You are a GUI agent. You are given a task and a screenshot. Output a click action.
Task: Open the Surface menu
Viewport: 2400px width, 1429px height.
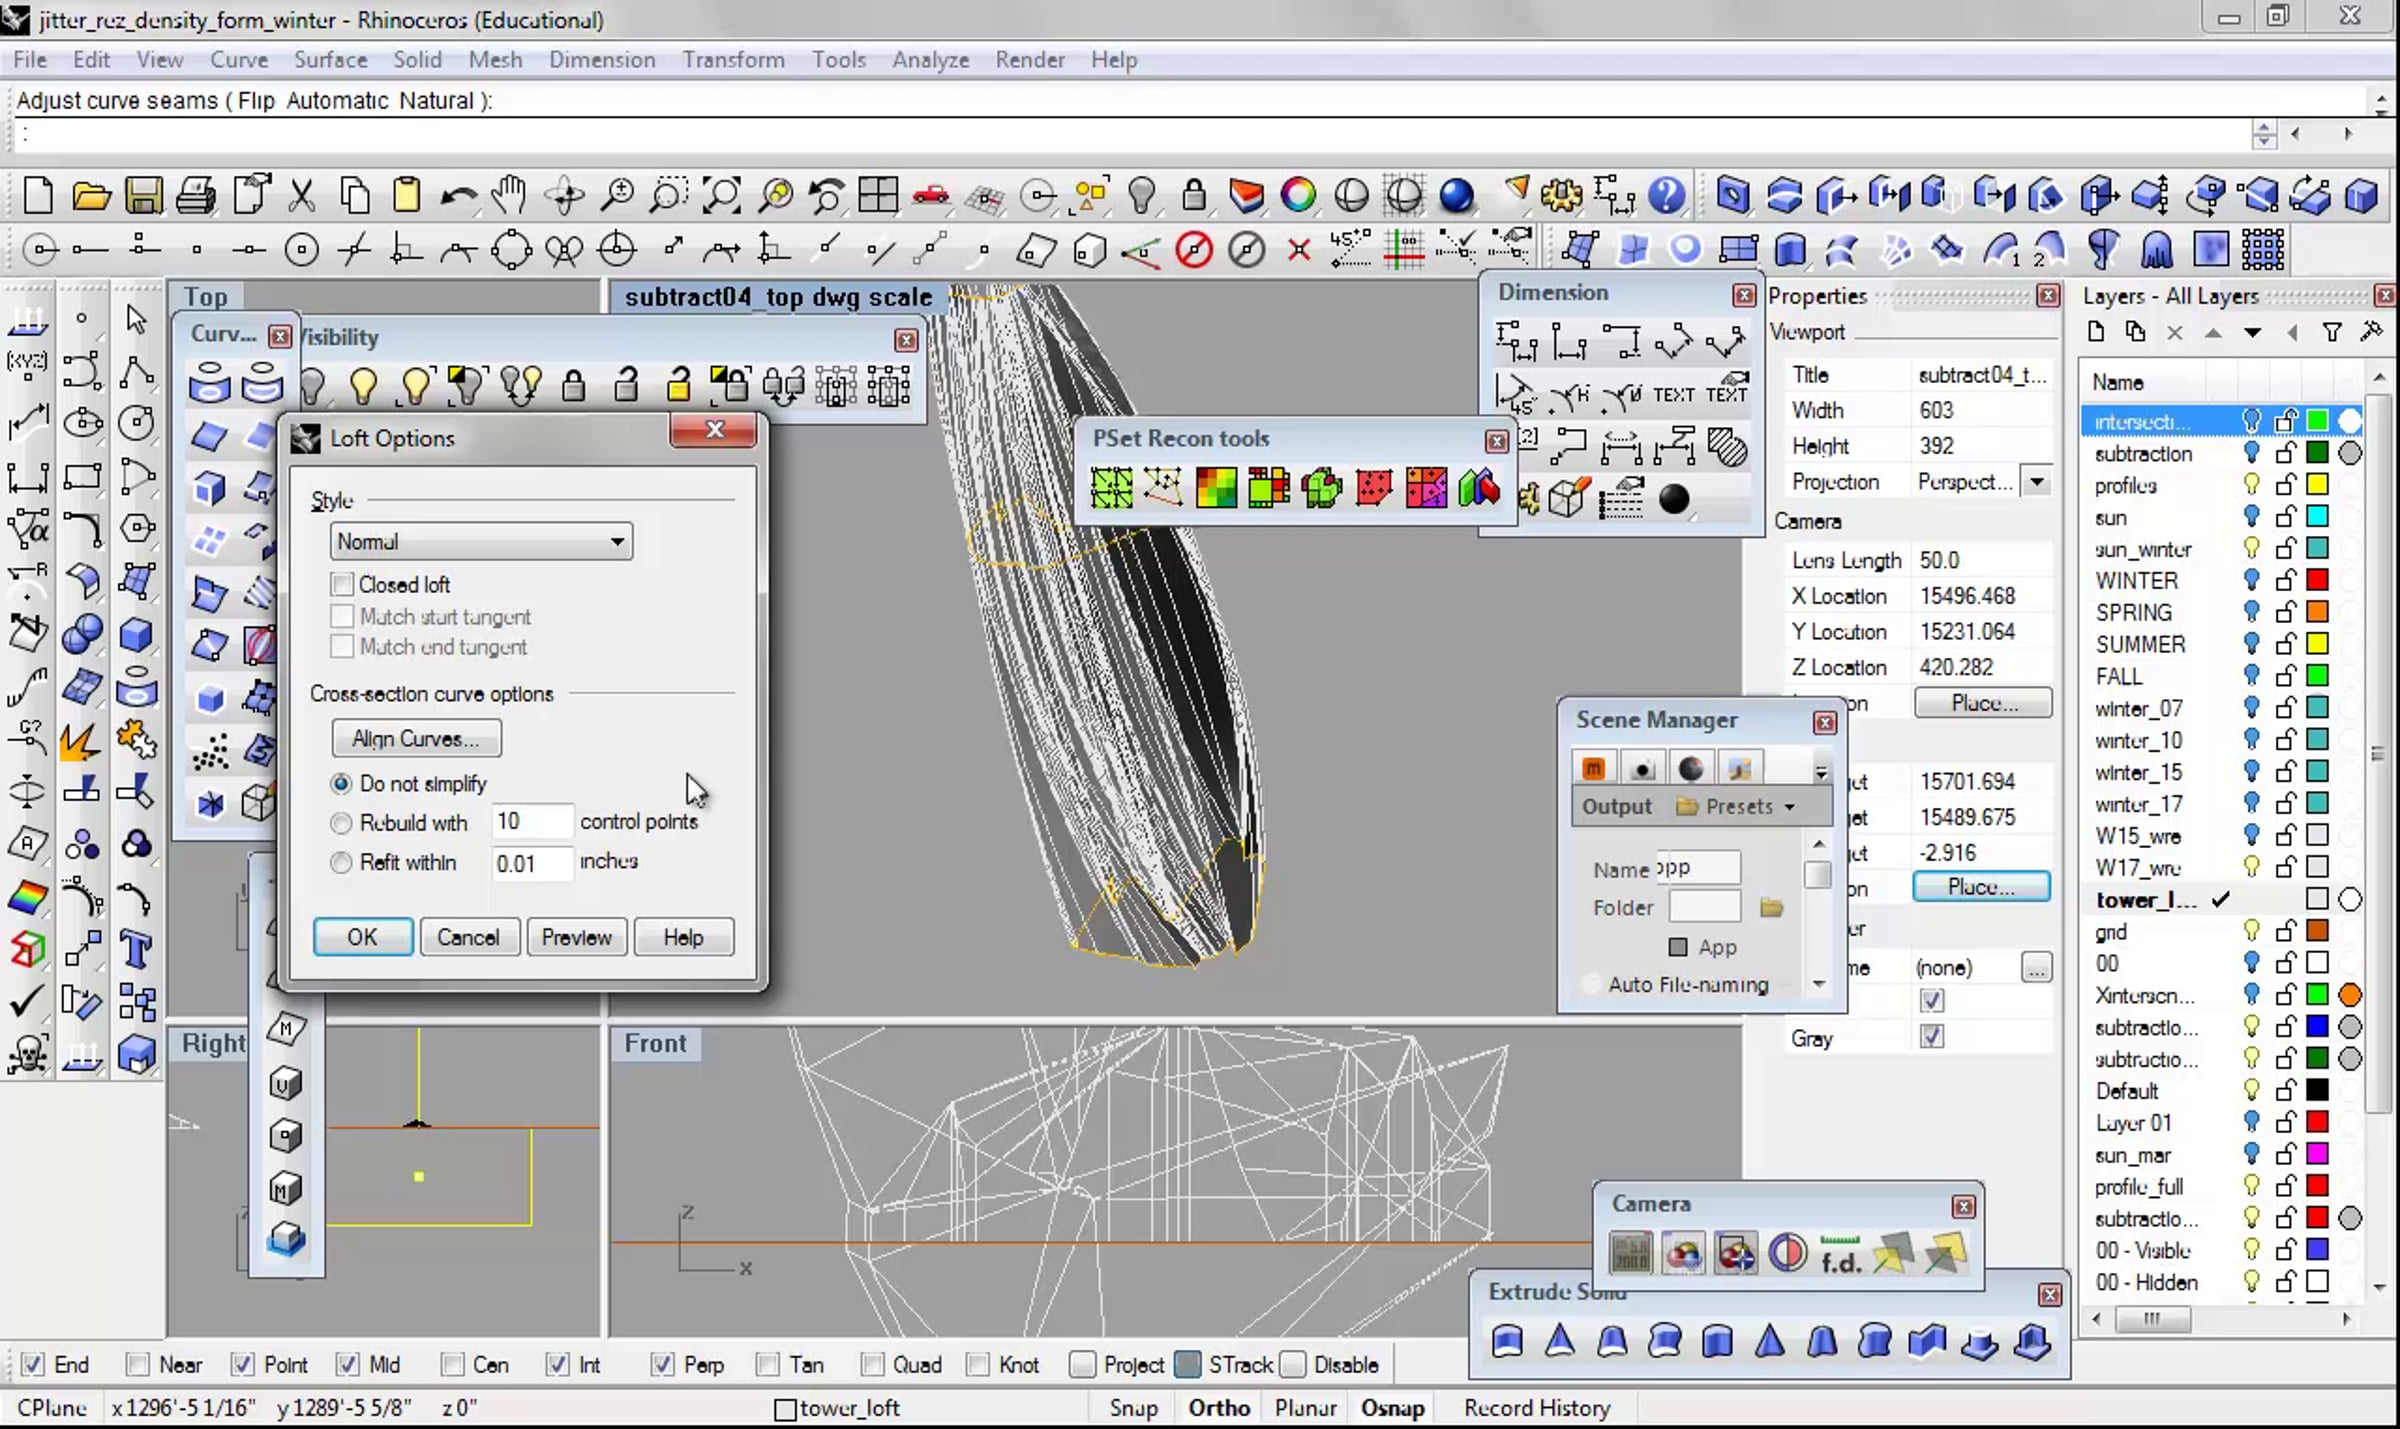coord(330,60)
